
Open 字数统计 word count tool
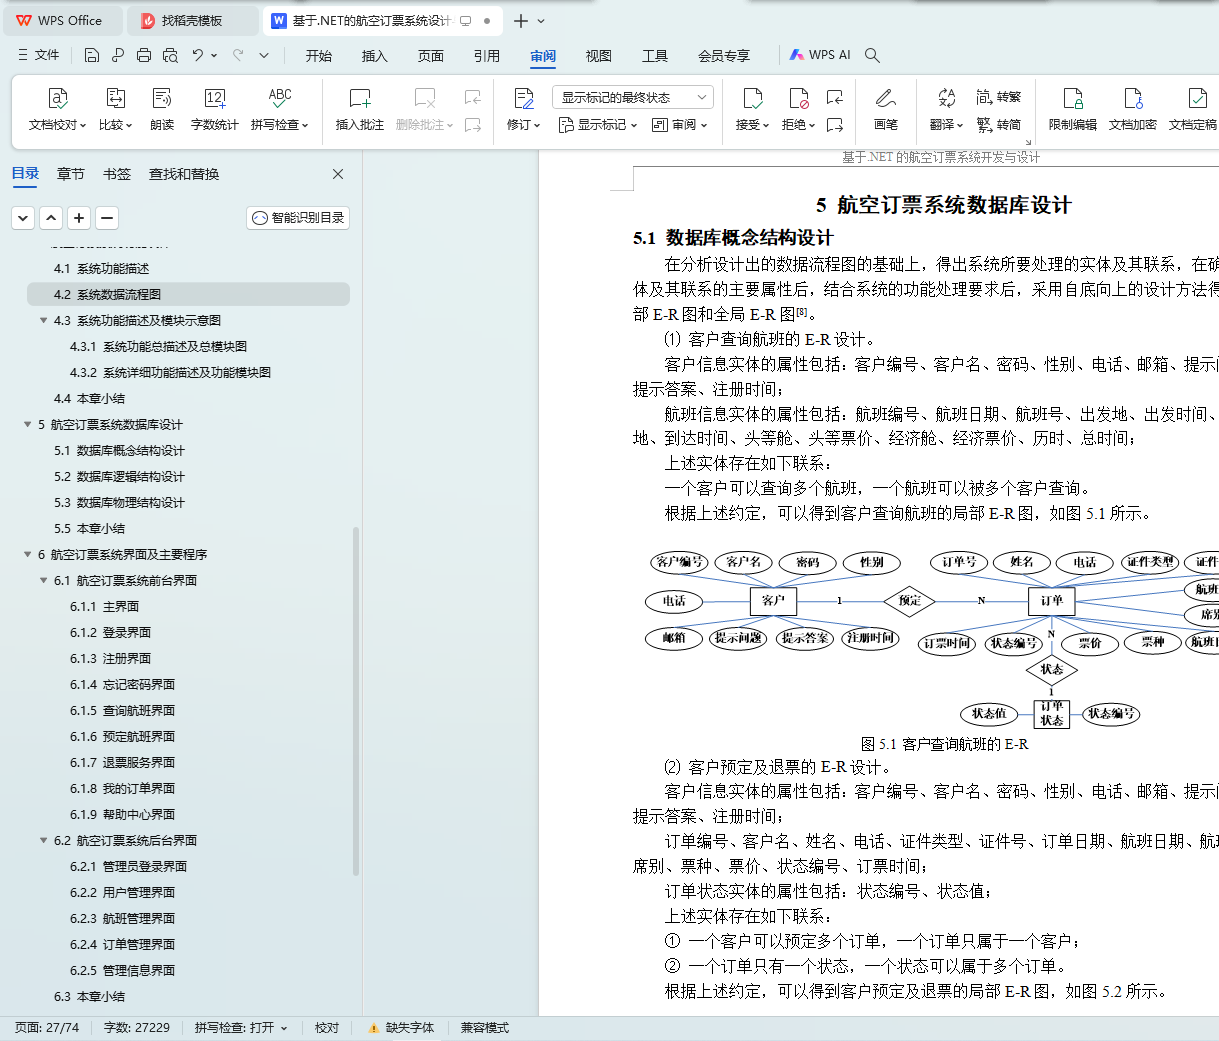215,98
